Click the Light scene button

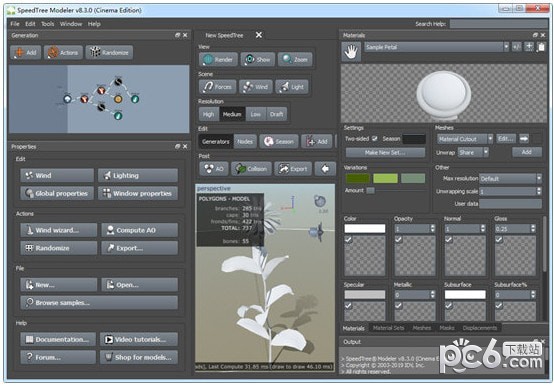coord(292,87)
